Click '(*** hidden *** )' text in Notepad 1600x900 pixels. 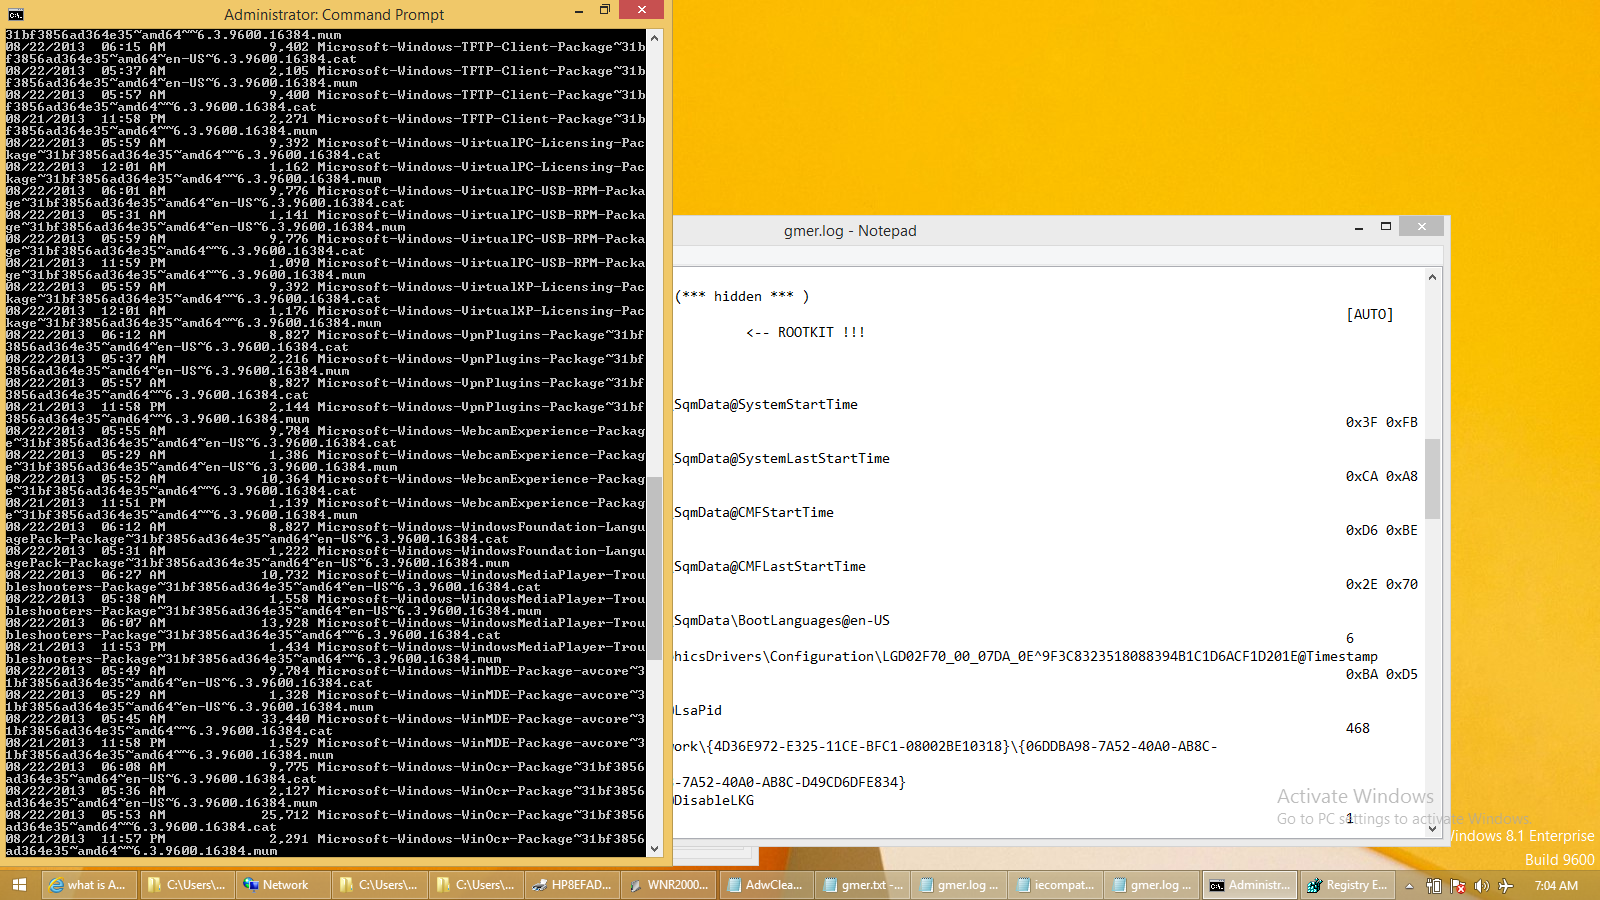(742, 296)
